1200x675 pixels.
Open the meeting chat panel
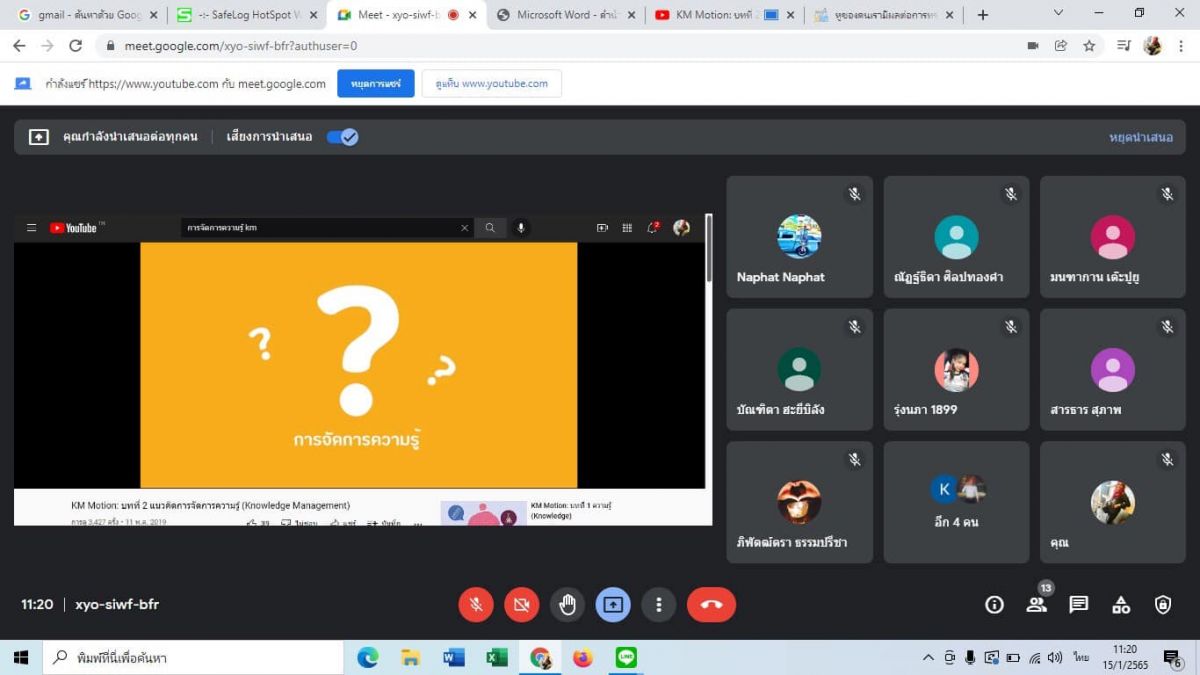[1078, 604]
